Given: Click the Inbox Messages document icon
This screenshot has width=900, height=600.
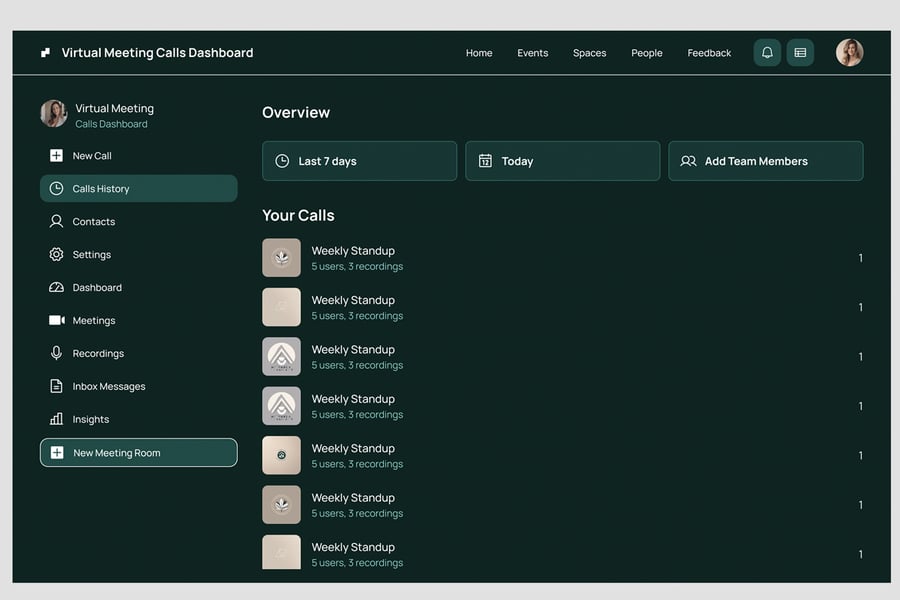Looking at the screenshot, I should (x=56, y=386).
